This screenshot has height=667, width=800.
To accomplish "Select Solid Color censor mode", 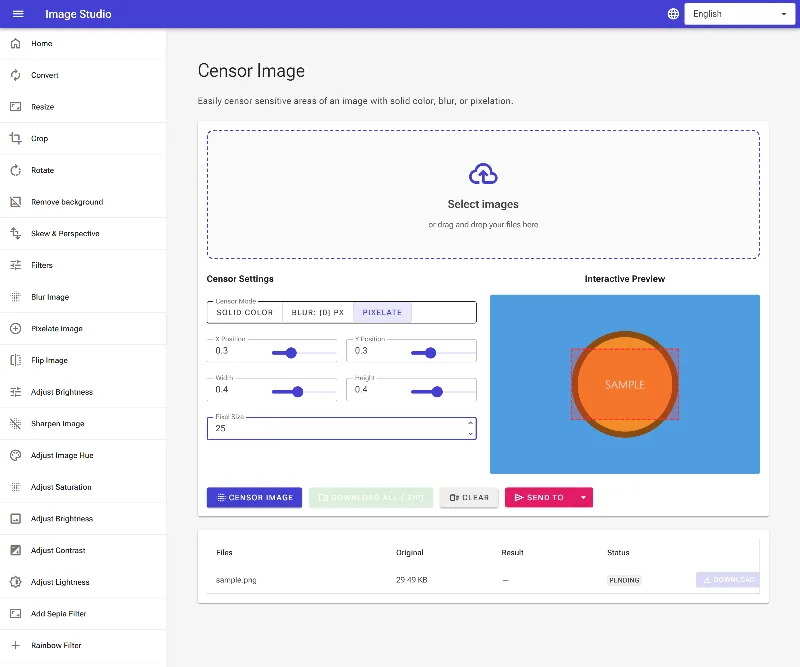I will (244, 312).
